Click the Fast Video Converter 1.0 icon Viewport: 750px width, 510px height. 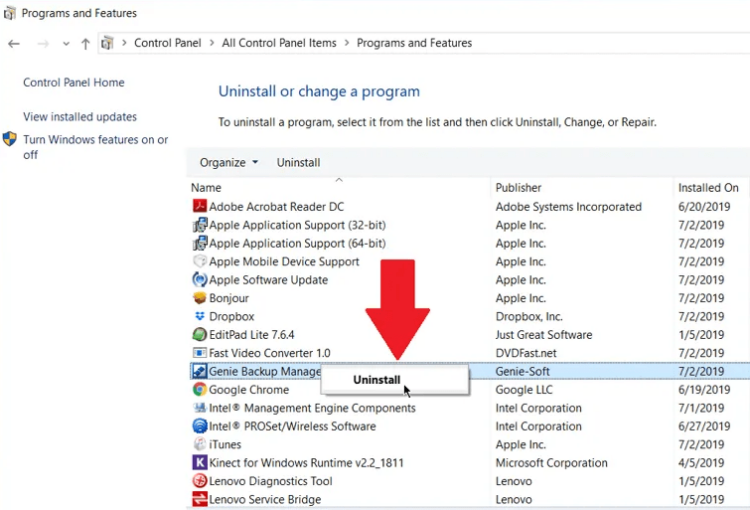[199, 353]
